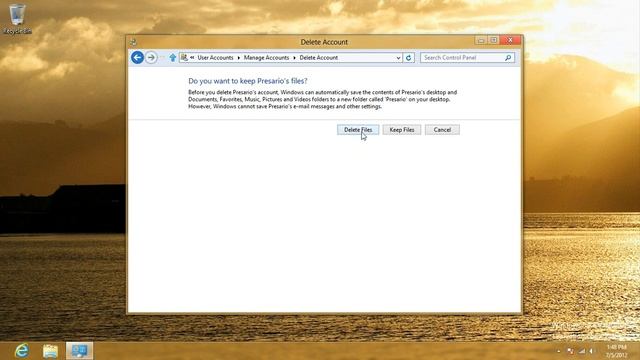Click the Delete Files button
The width and height of the screenshot is (640, 360).
tap(358, 130)
